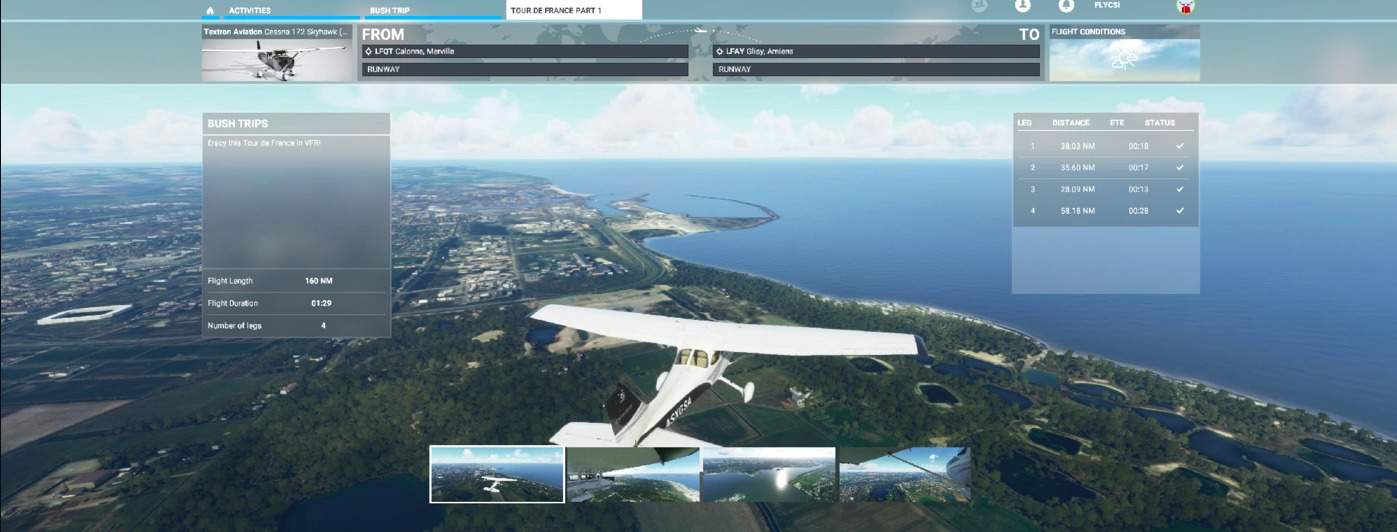Click the LFAY arrival airport marker icon

point(720,51)
